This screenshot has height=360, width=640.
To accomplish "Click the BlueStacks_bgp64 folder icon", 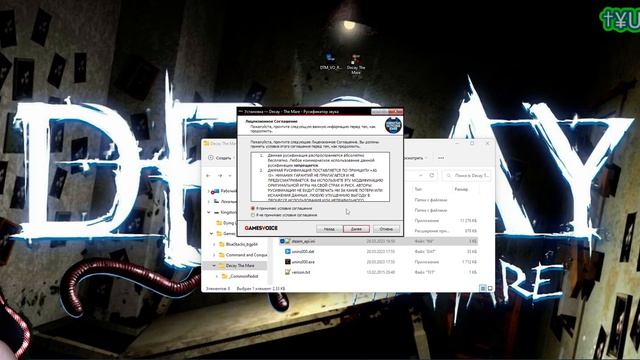I will tap(222, 244).
